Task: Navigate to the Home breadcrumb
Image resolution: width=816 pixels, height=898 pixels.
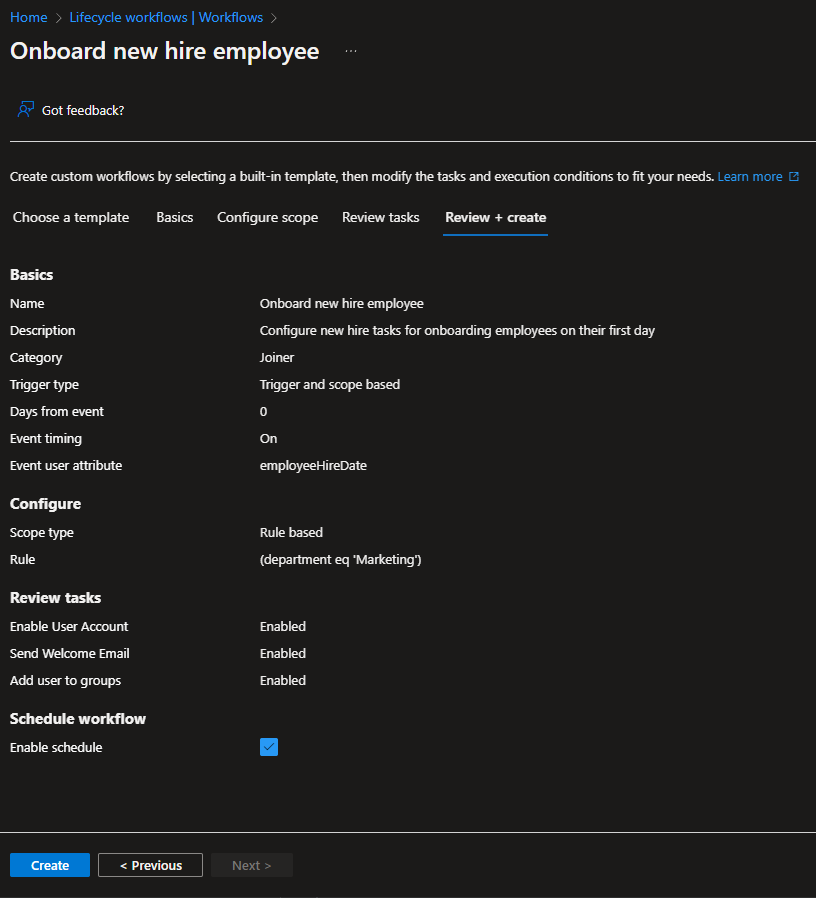Action: [28, 18]
